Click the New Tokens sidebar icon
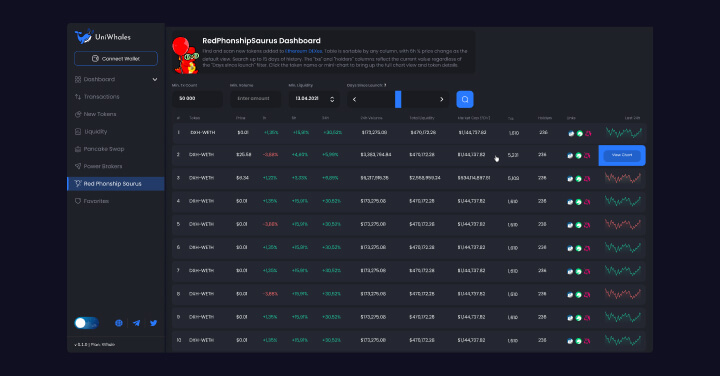The image size is (720, 376). point(78,114)
